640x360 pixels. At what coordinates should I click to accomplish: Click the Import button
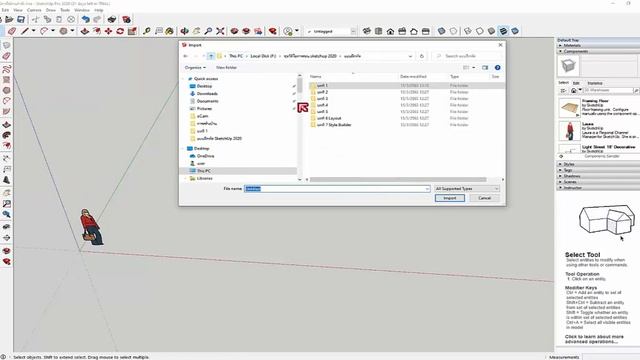pyautogui.click(x=449, y=198)
